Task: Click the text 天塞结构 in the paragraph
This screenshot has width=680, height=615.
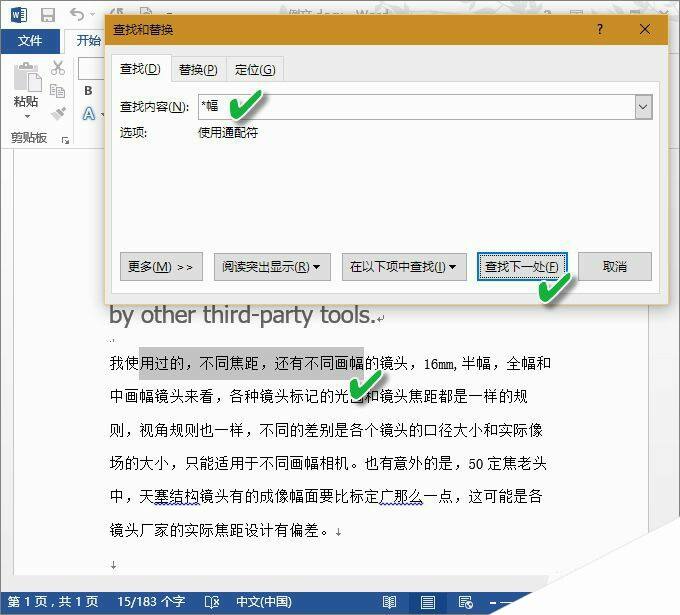Action: point(170,496)
